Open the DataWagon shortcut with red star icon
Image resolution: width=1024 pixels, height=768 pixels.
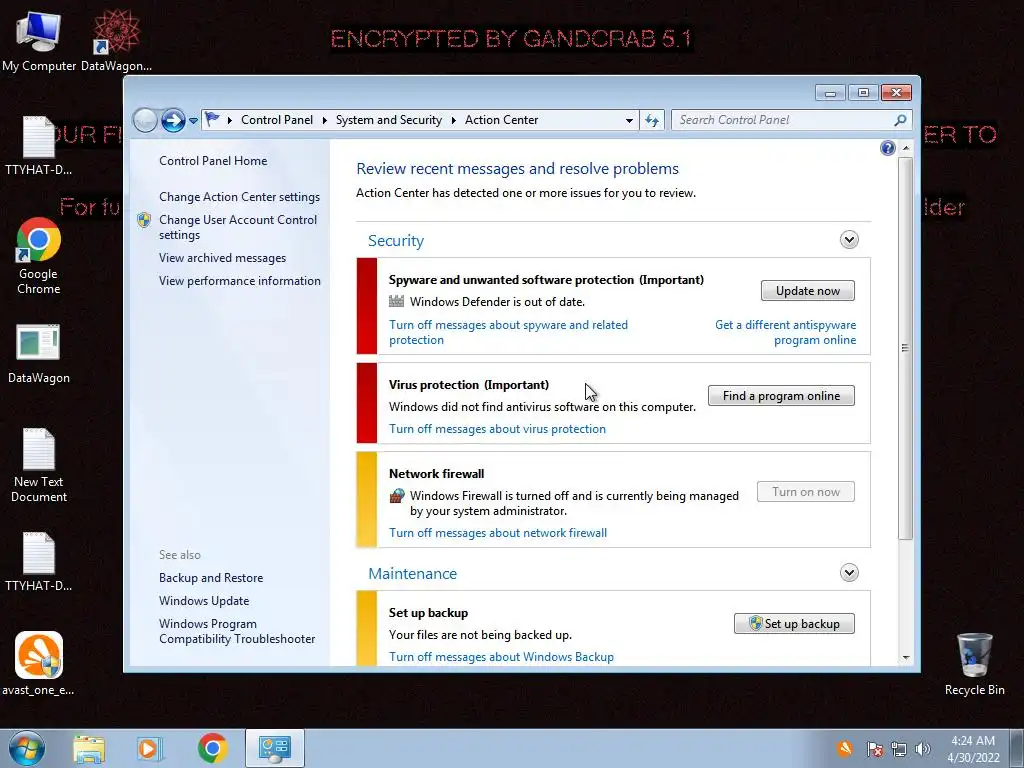click(x=116, y=40)
